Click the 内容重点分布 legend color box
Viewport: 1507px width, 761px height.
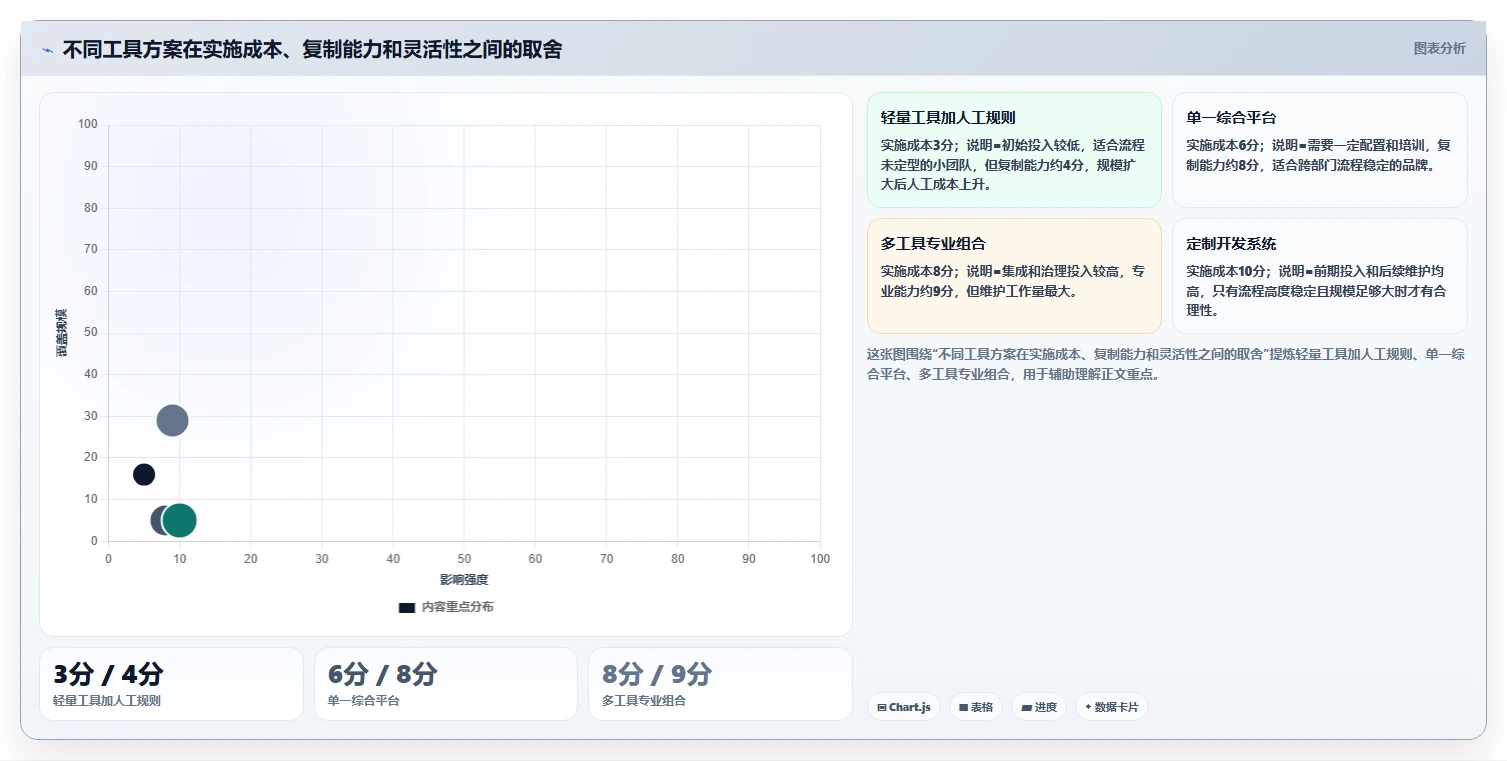[407, 607]
